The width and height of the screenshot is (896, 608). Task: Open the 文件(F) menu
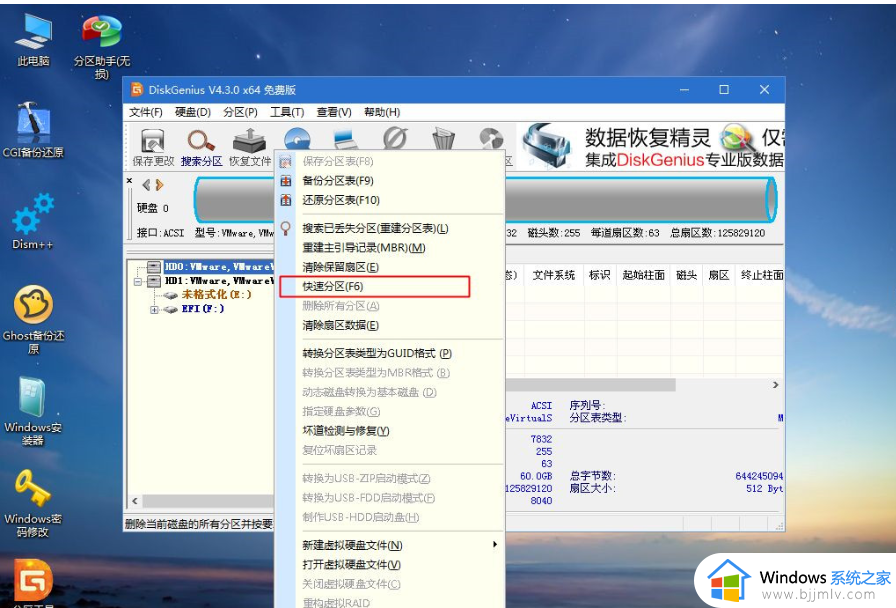tap(146, 112)
